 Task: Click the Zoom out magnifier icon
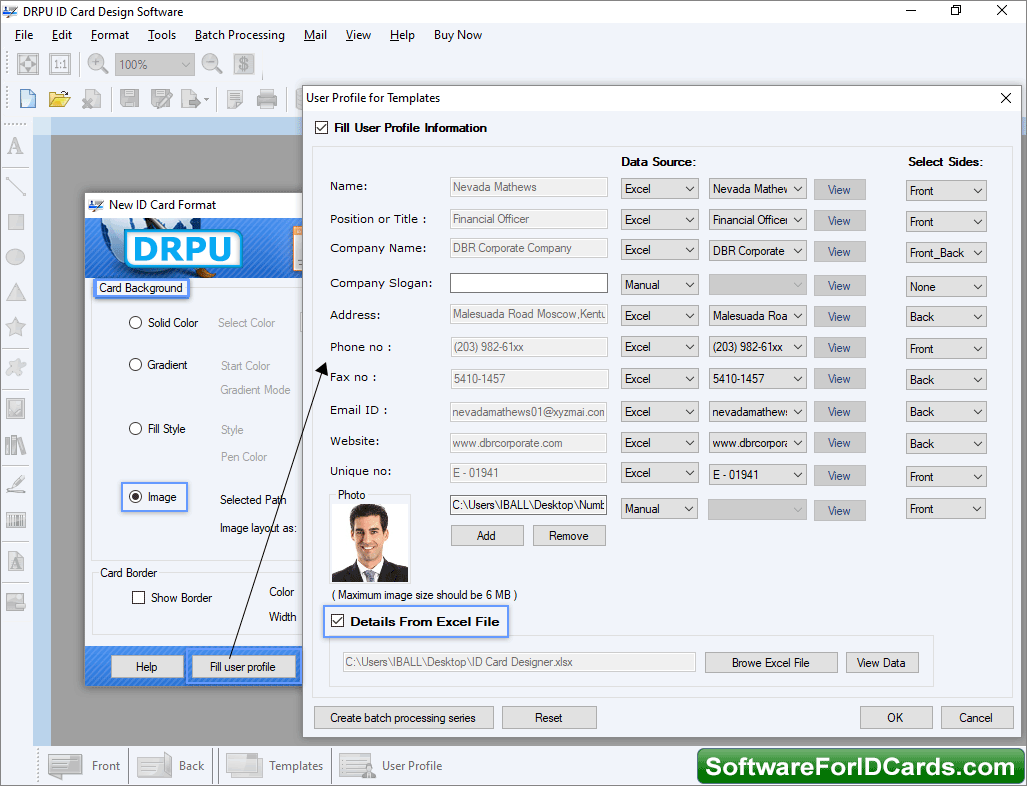tap(212, 64)
